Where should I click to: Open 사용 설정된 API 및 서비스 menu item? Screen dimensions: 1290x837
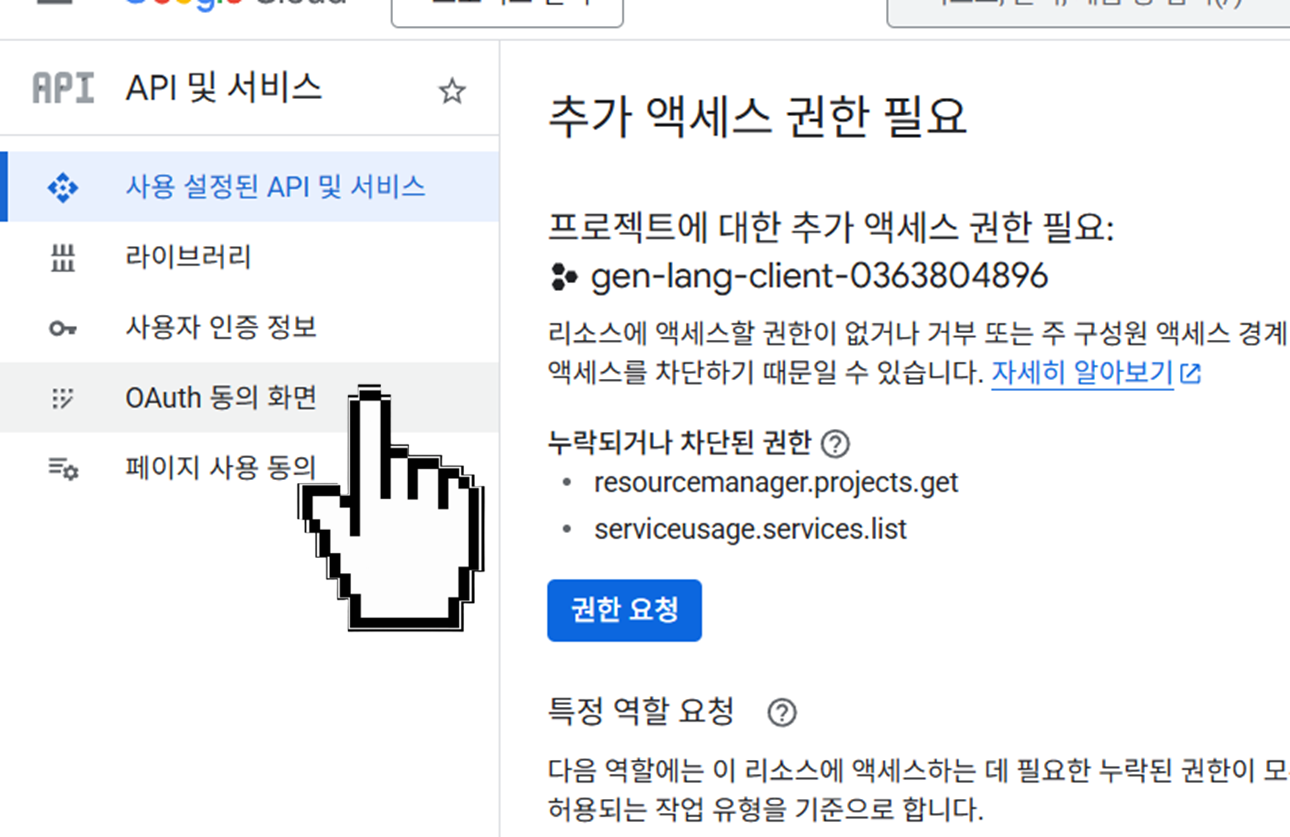coord(250,187)
